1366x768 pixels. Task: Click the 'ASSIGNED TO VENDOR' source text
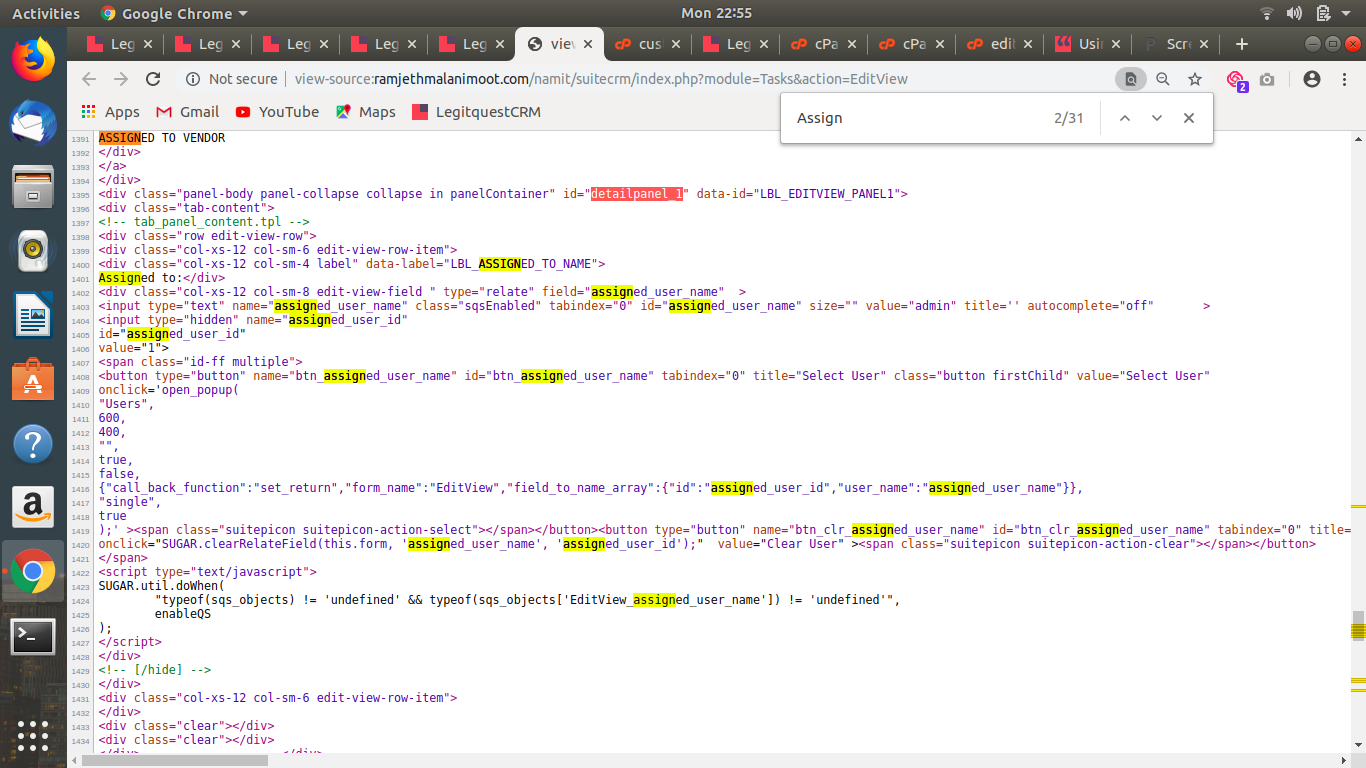(x=162, y=138)
